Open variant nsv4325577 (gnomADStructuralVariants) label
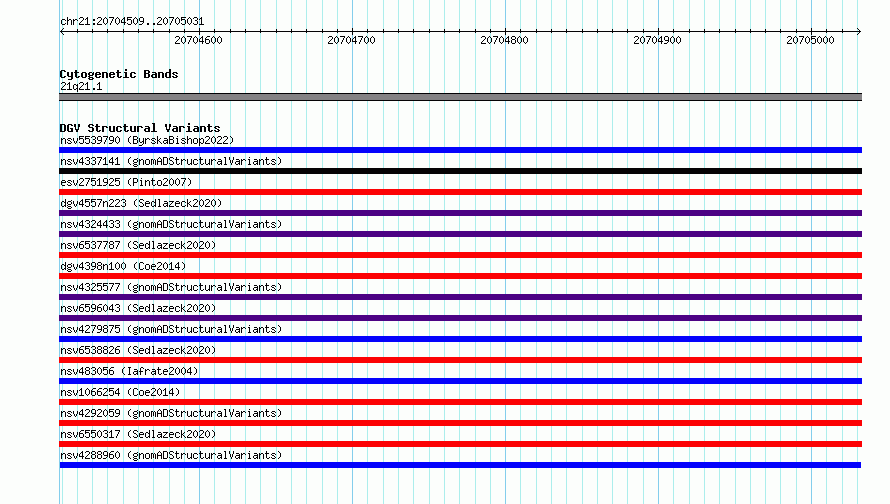 click(x=171, y=287)
